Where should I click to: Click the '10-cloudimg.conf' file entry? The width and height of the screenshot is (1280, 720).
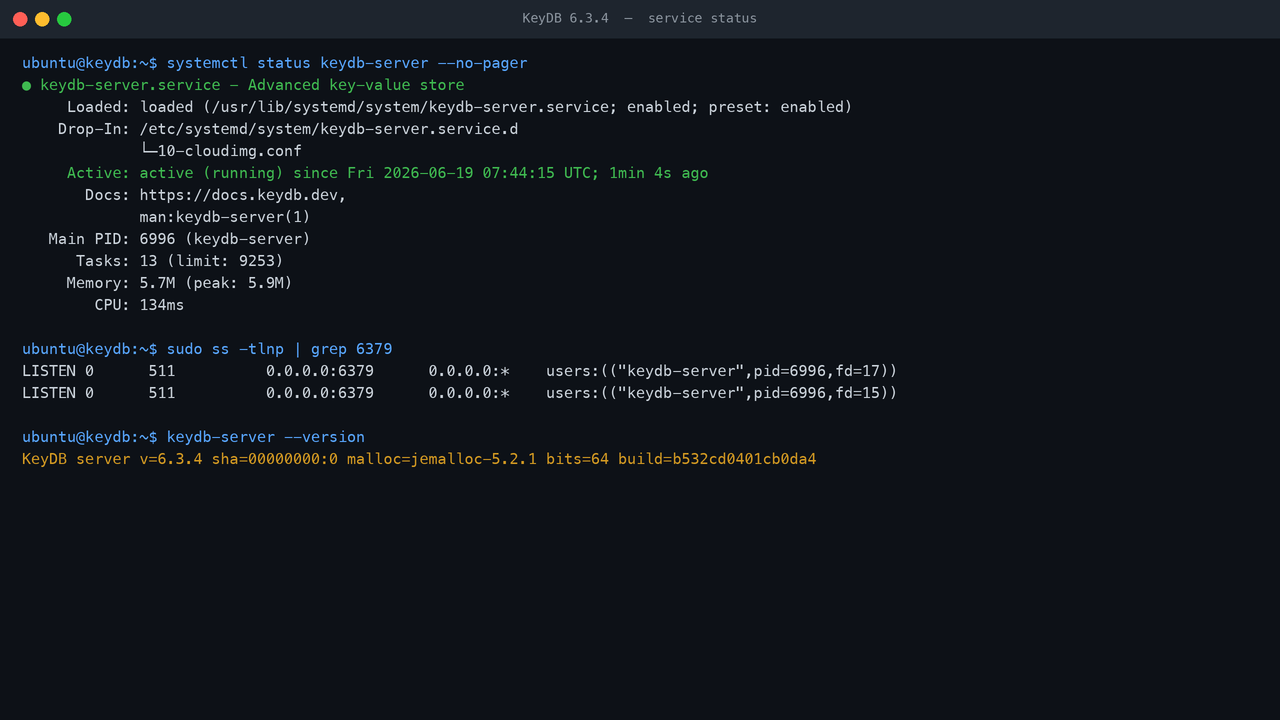pyautogui.click(x=230, y=151)
